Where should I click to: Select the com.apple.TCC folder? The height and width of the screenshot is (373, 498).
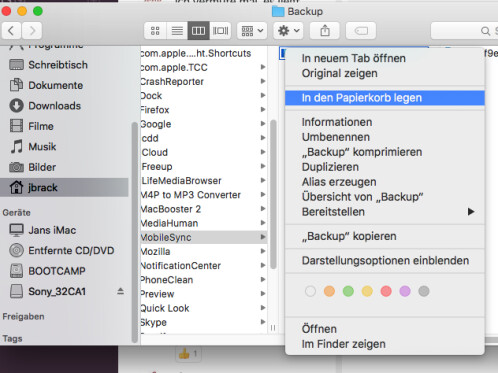[204, 67]
